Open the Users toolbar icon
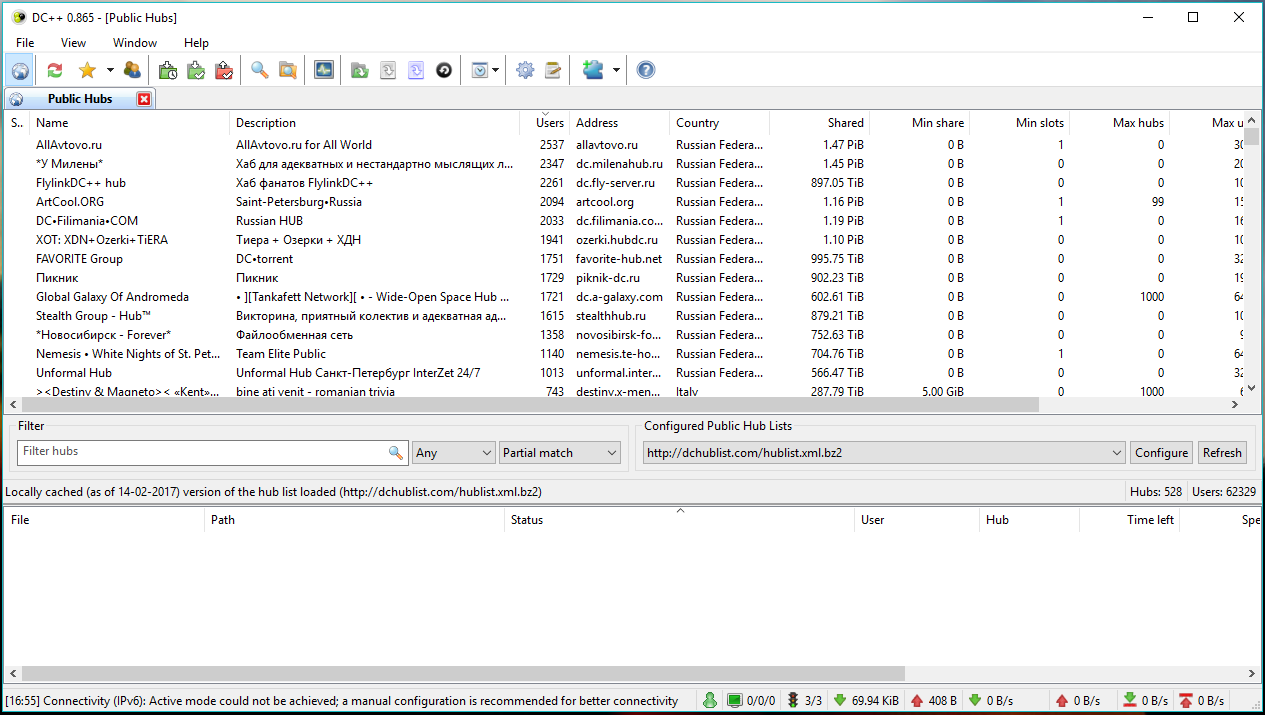The image size is (1265, 715). click(x=132, y=70)
